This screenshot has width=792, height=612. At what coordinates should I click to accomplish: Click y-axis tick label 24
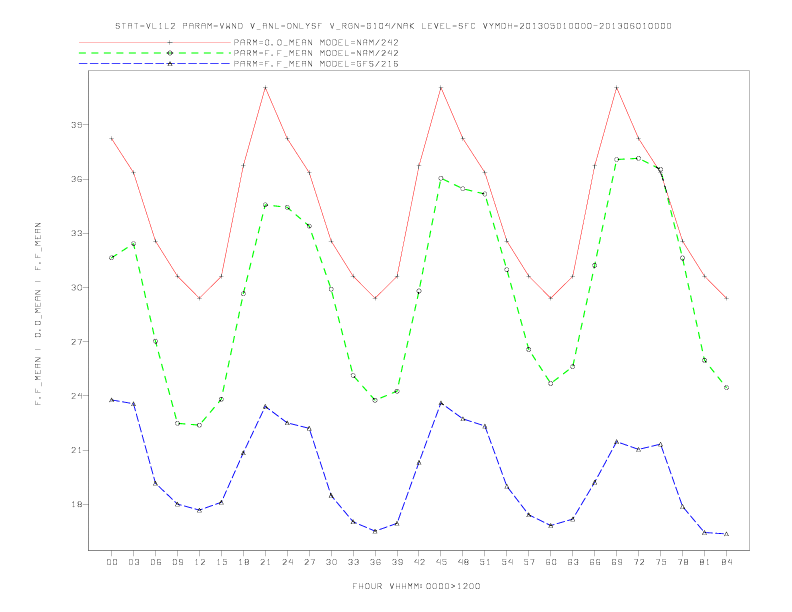click(x=77, y=395)
